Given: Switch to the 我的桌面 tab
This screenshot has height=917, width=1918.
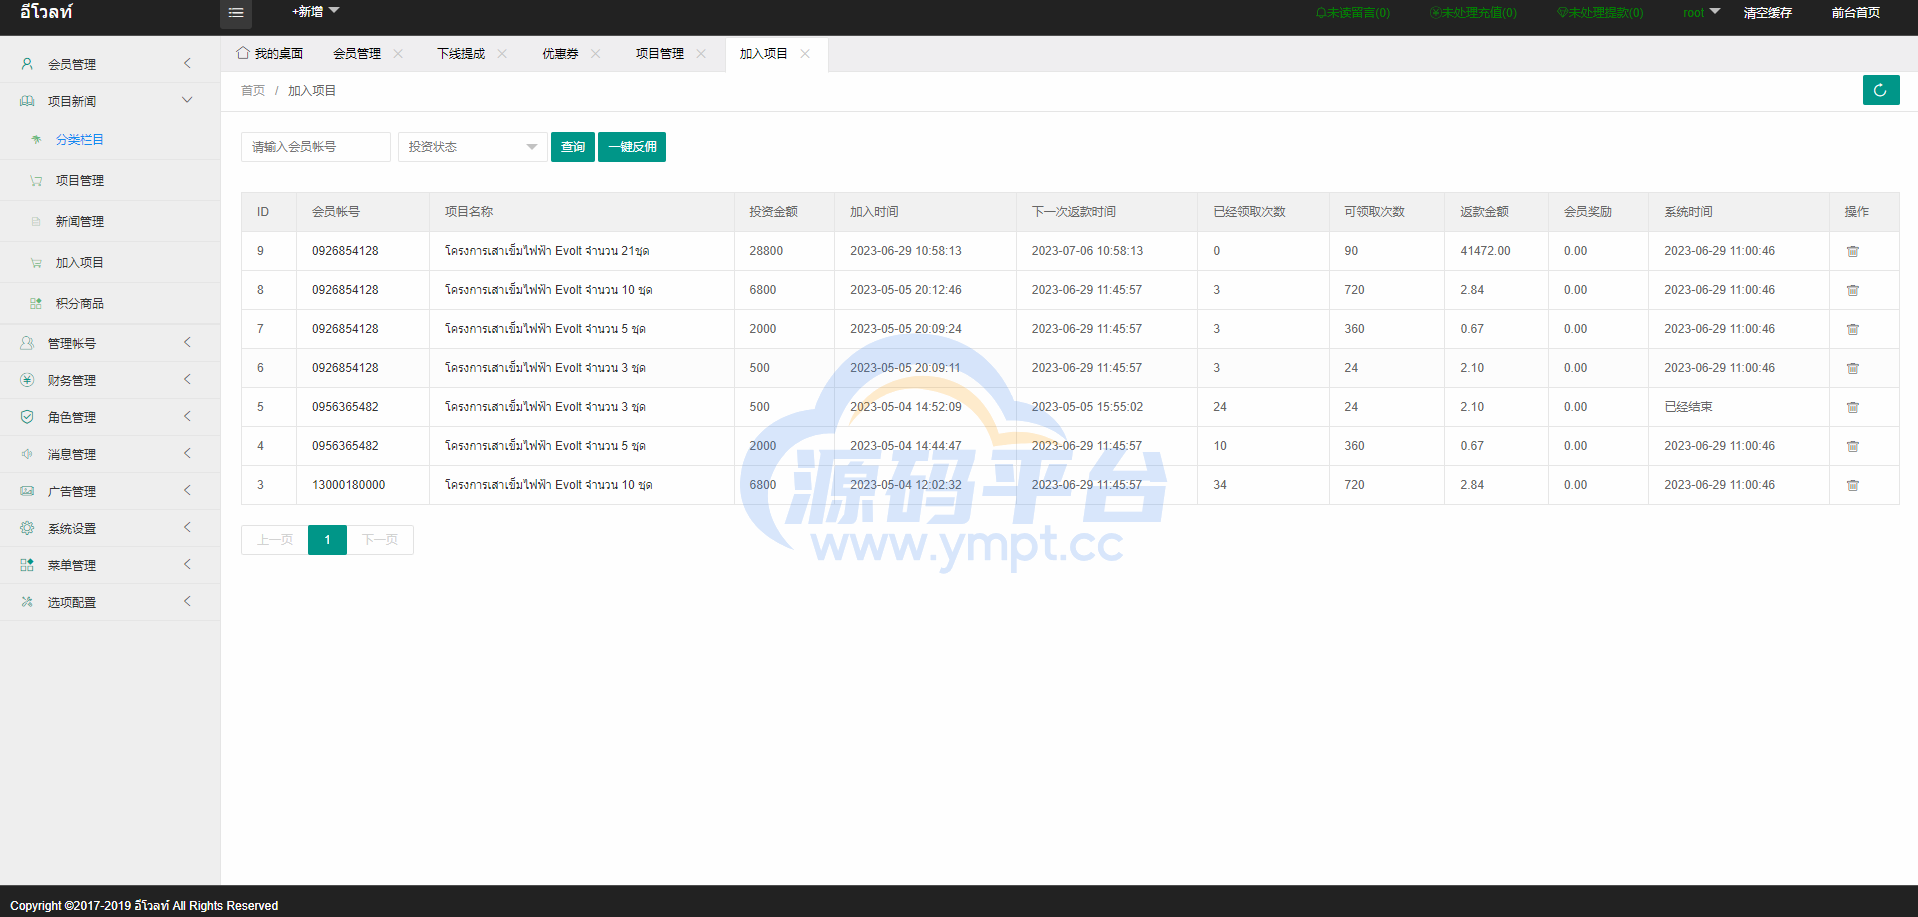Looking at the screenshot, I should coord(270,54).
